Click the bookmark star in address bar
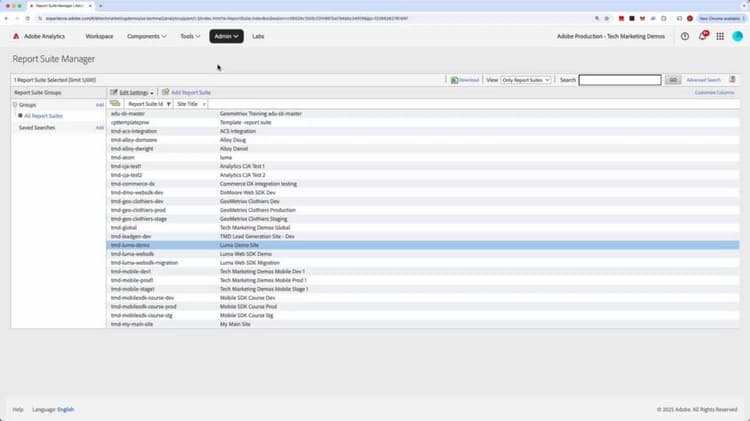This screenshot has height=421, width=750. point(607,18)
